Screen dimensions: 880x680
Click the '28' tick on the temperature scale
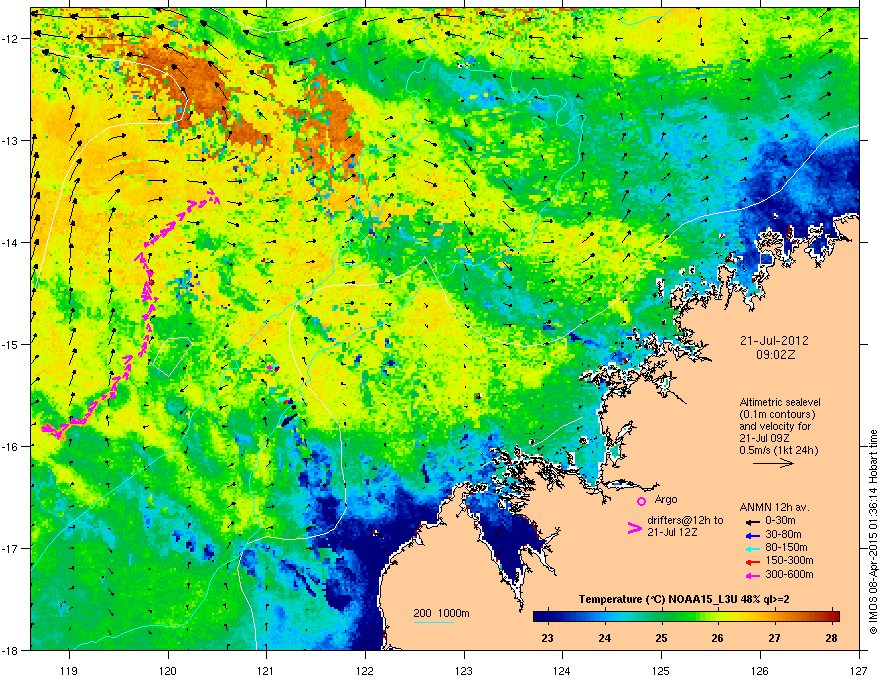(831, 638)
